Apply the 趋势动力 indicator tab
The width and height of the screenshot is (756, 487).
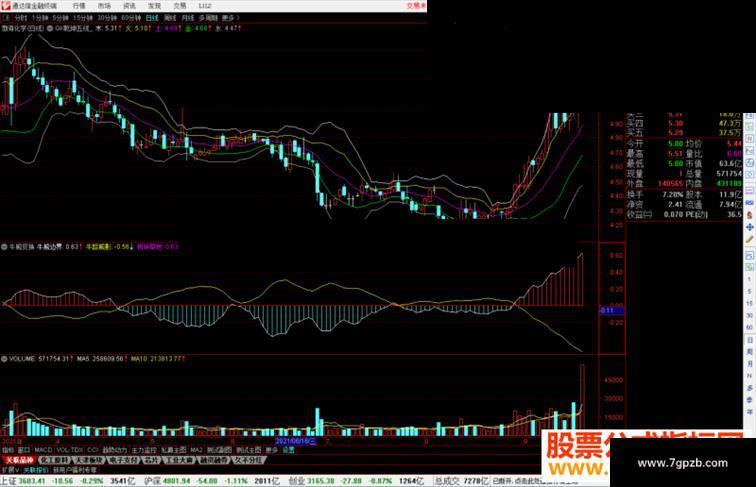tap(115, 449)
